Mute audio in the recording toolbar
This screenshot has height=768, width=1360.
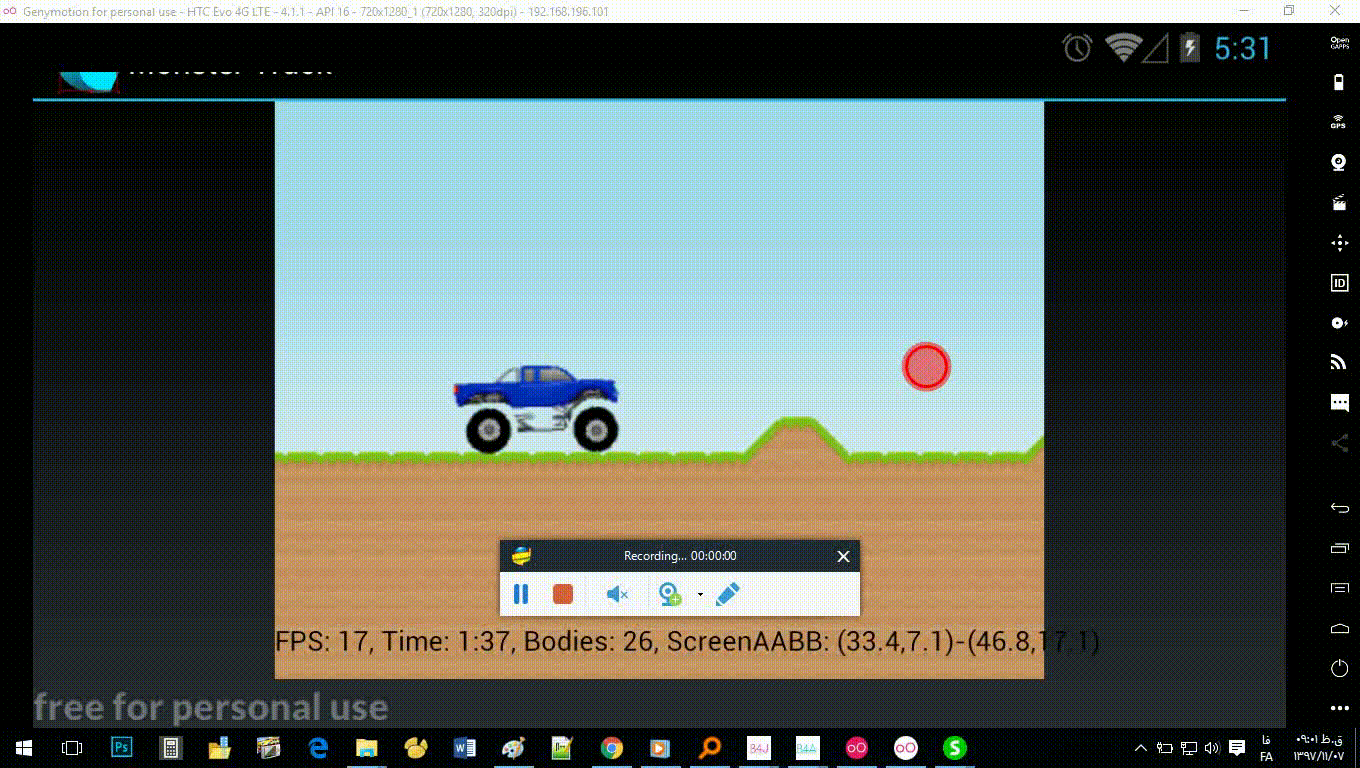(615, 593)
